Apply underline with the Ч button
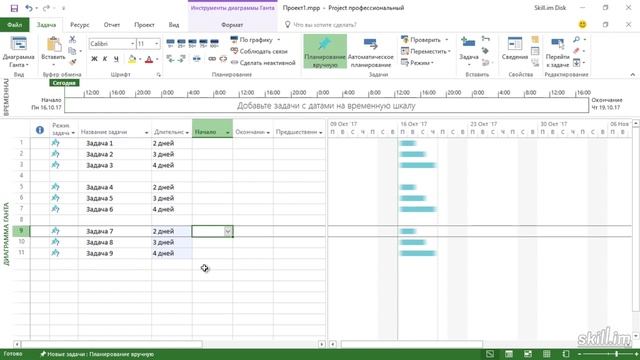Screen dimensions: 640x360 [x=116, y=59]
